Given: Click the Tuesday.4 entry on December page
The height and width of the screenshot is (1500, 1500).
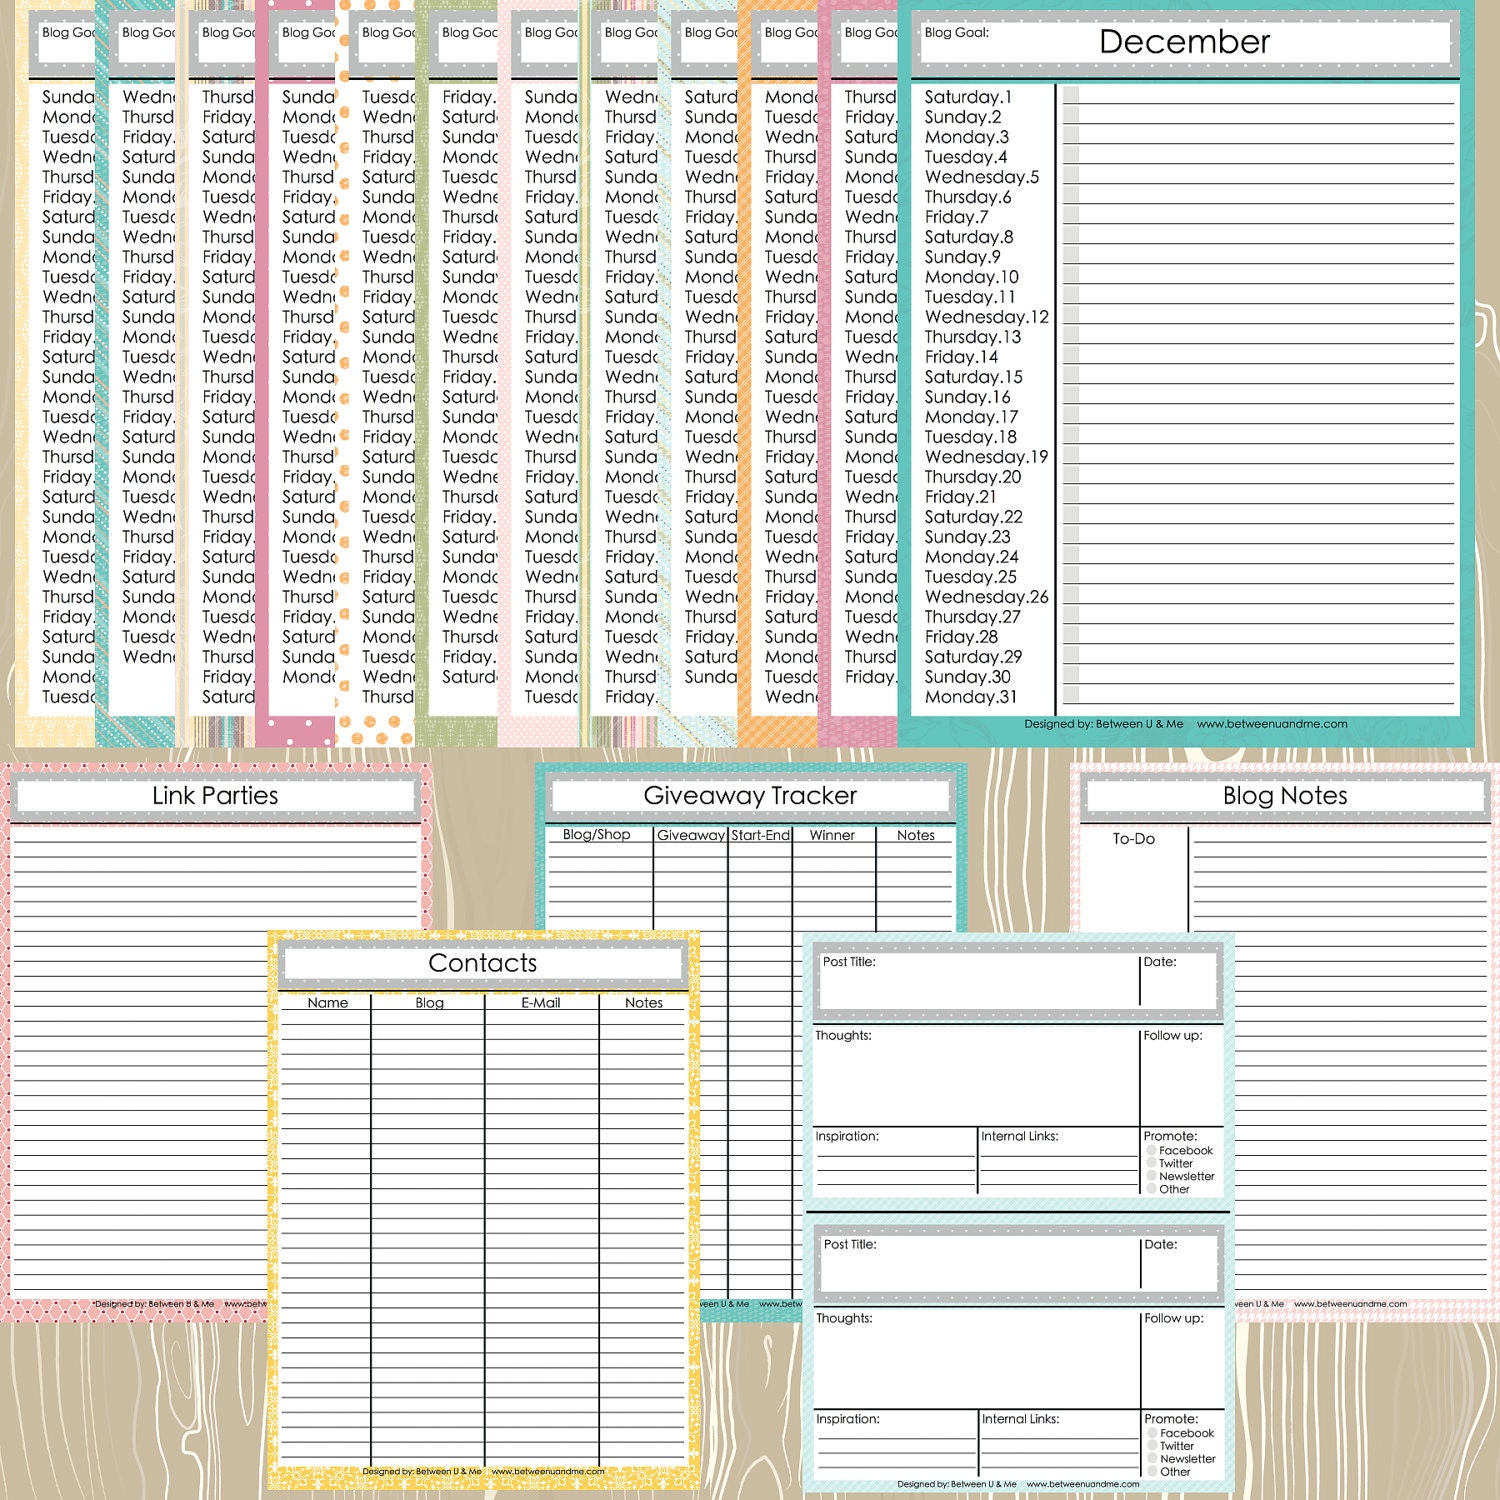Looking at the screenshot, I should coord(965,157).
